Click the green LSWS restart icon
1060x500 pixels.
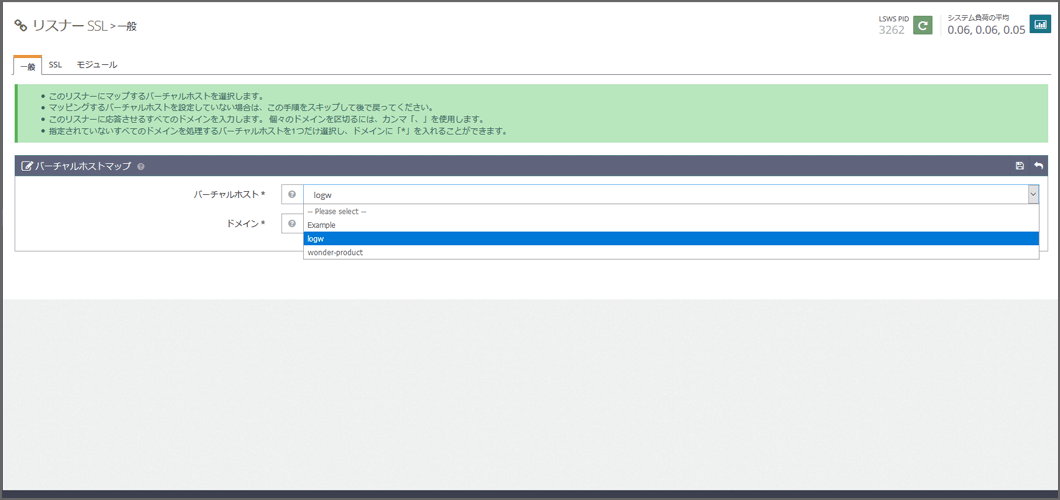click(922, 25)
